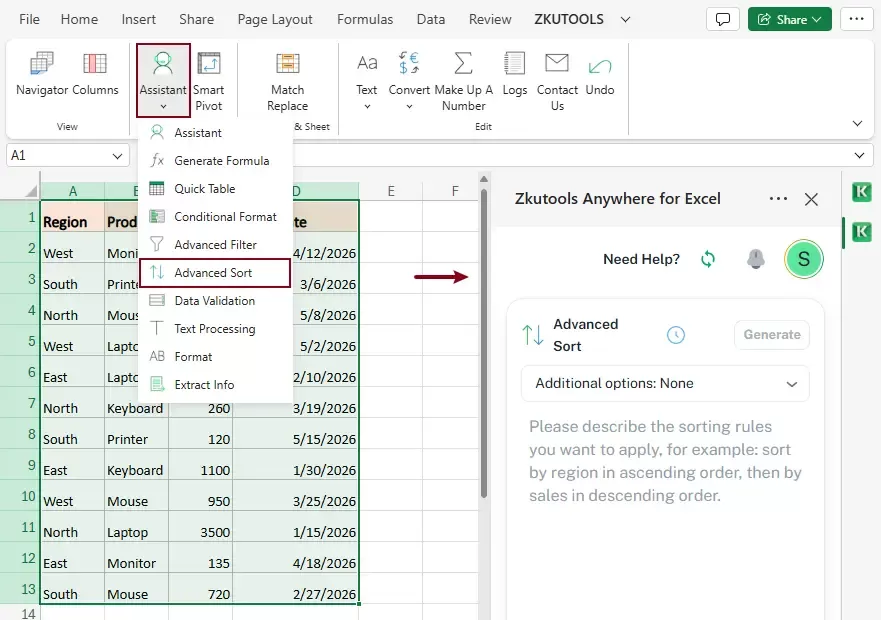Open notifications bell icon

(756, 259)
